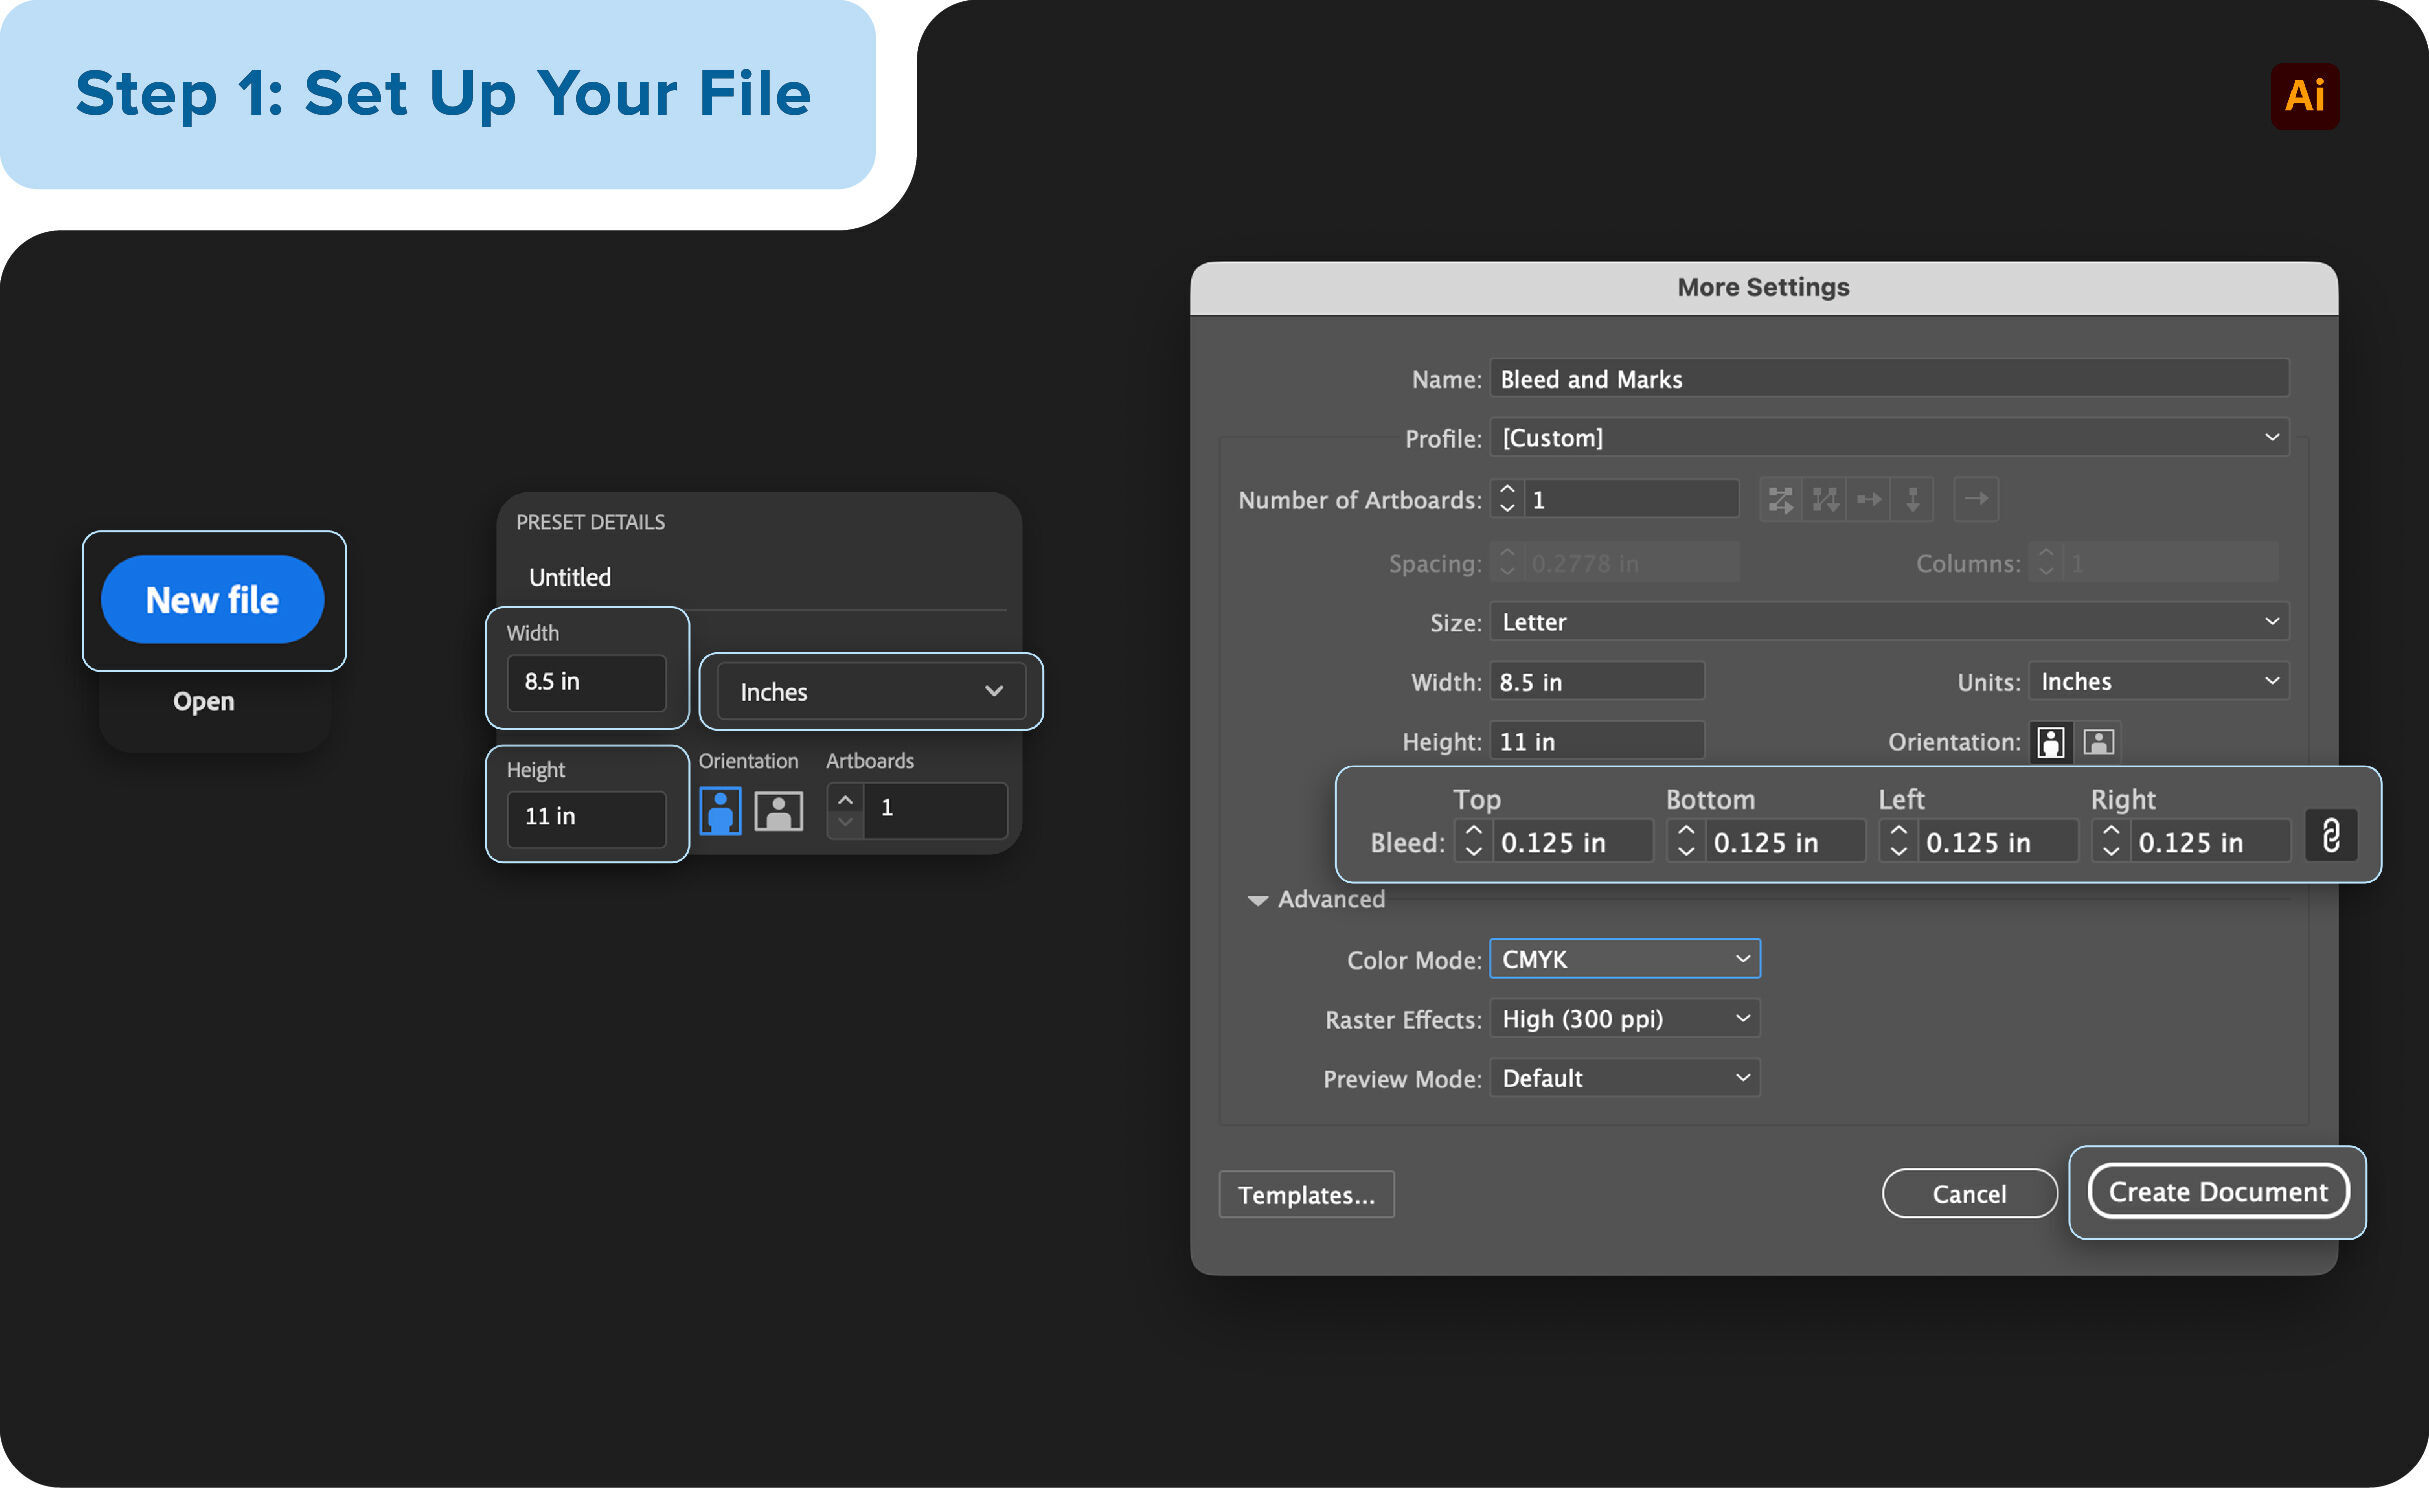The image size is (2429, 1488).
Task: Choose the Arrange by Column artboard layout
Action: tap(1913, 500)
